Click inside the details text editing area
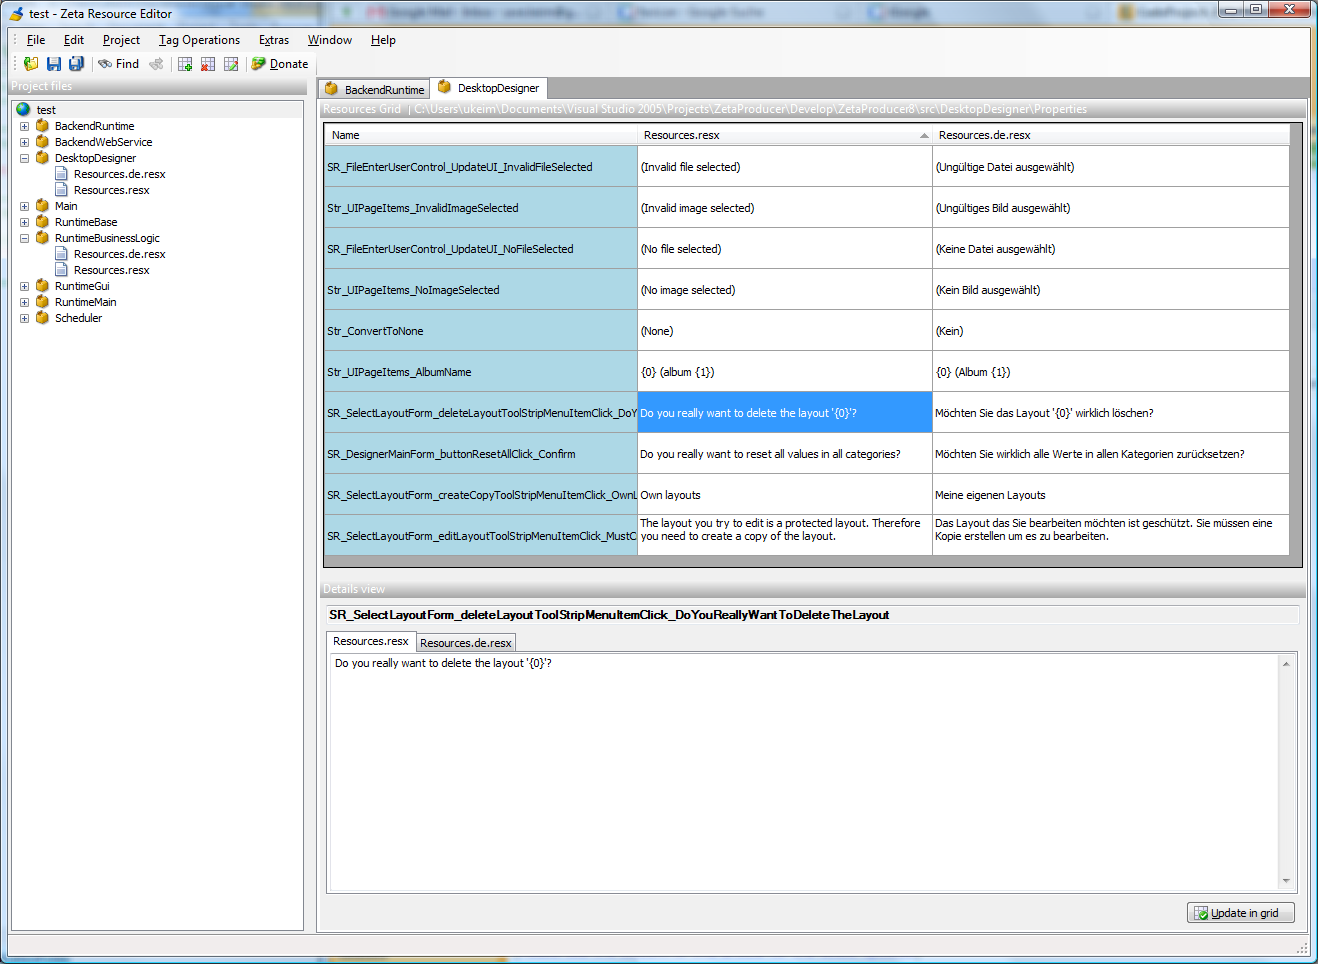The height and width of the screenshot is (964, 1318). (x=803, y=772)
